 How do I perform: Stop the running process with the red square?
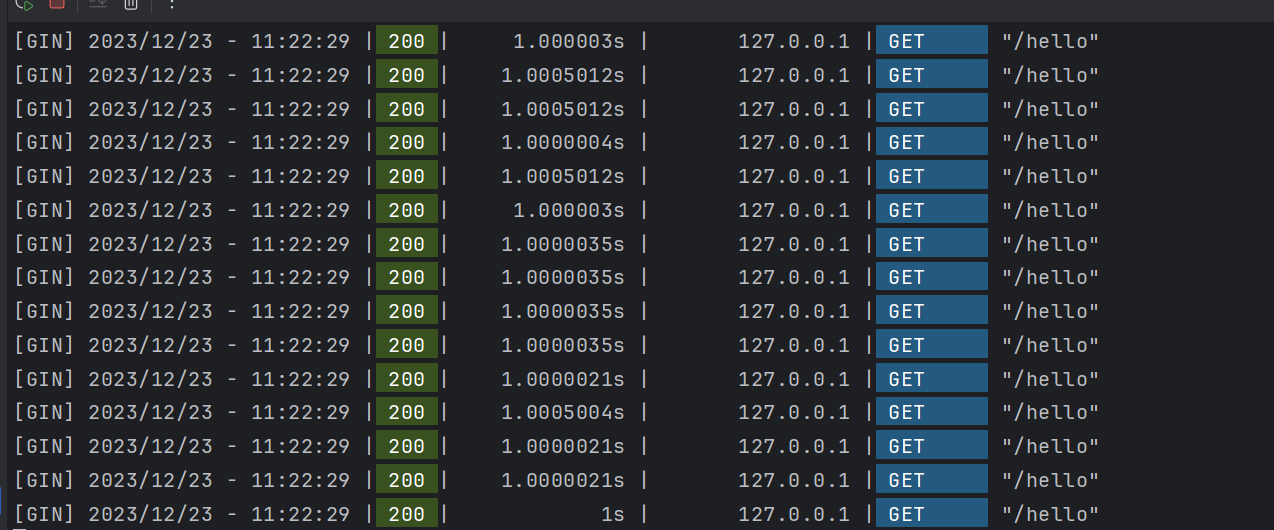tap(57, 4)
